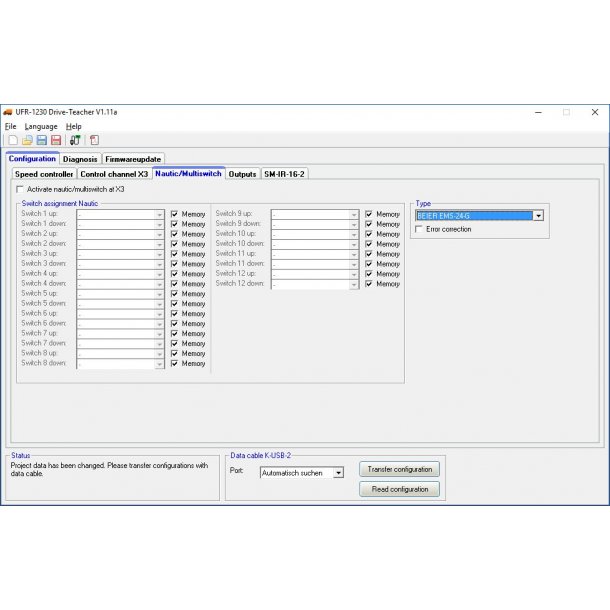The width and height of the screenshot is (610, 610).
Task: Open the Control channel X3 tab
Action: click(x=114, y=174)
